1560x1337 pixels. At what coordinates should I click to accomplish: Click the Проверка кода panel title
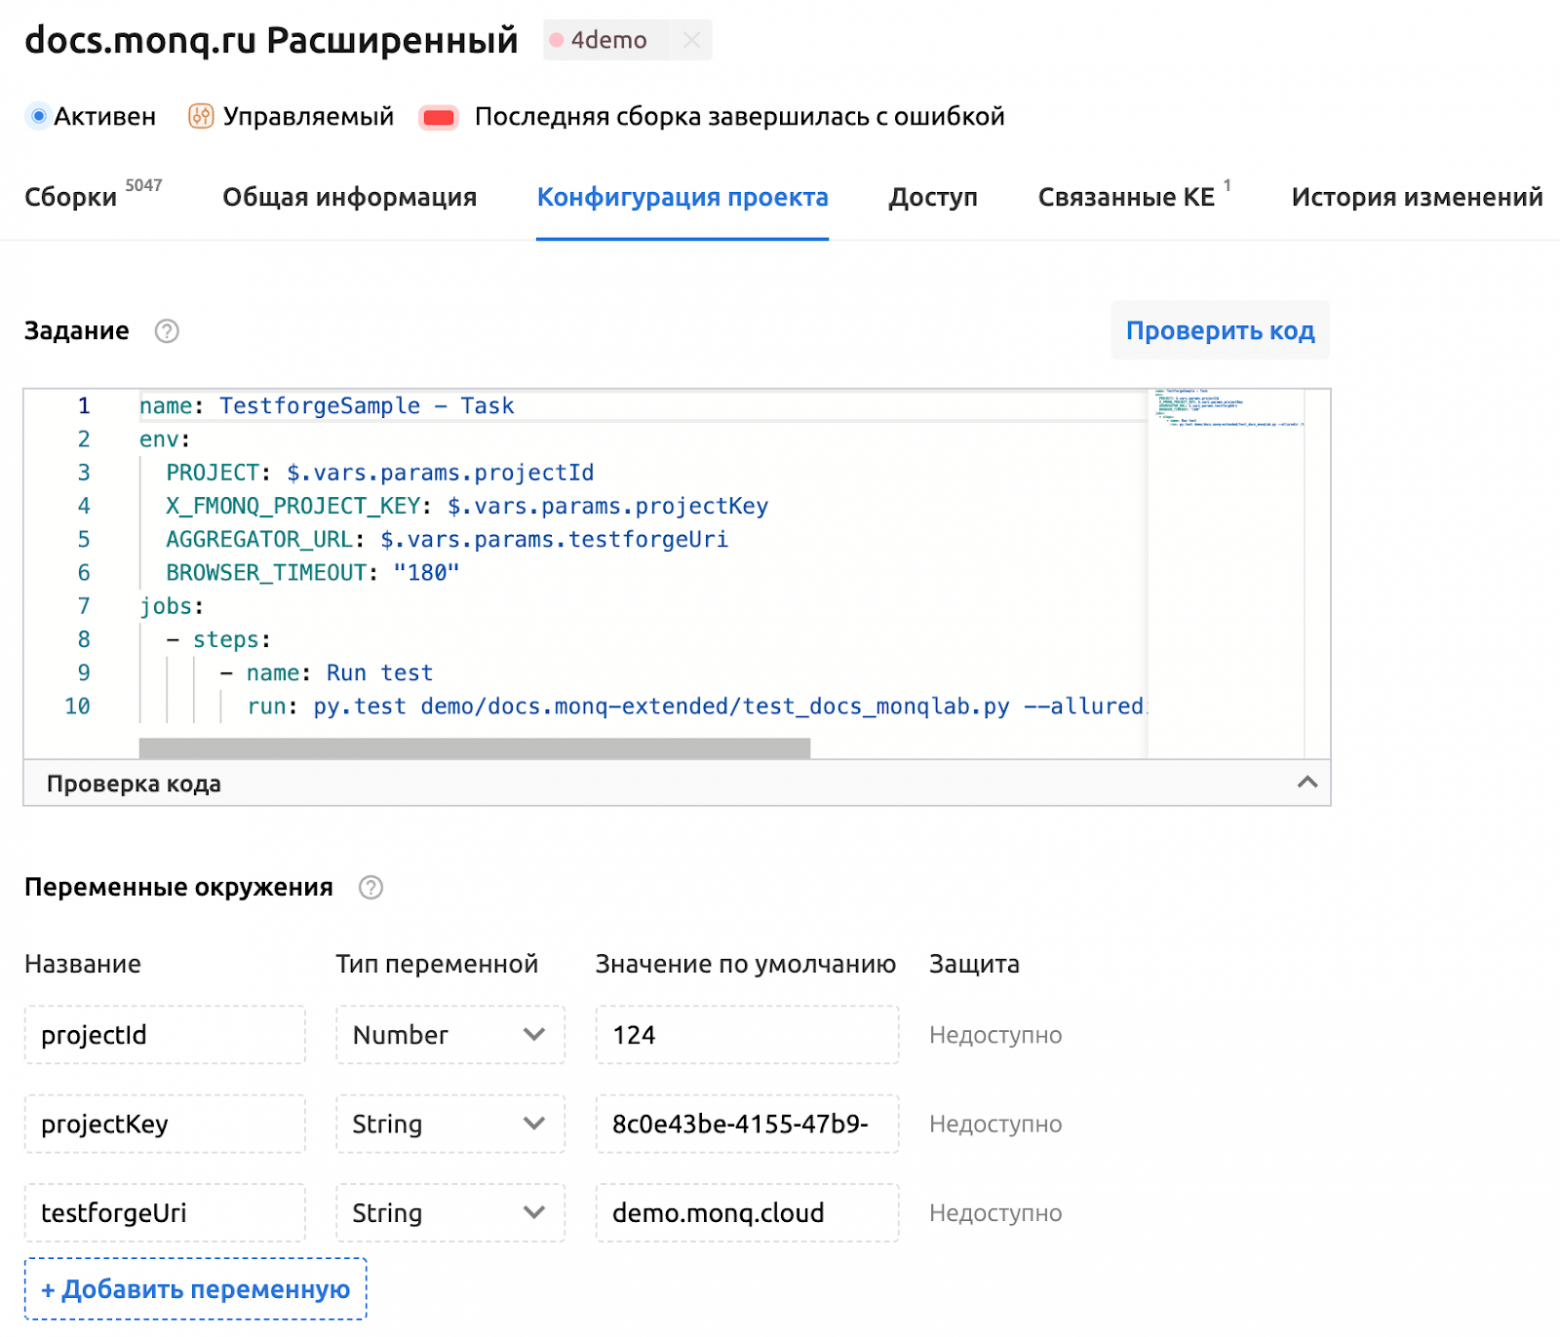pyautogui.click(x=134, y=784)
